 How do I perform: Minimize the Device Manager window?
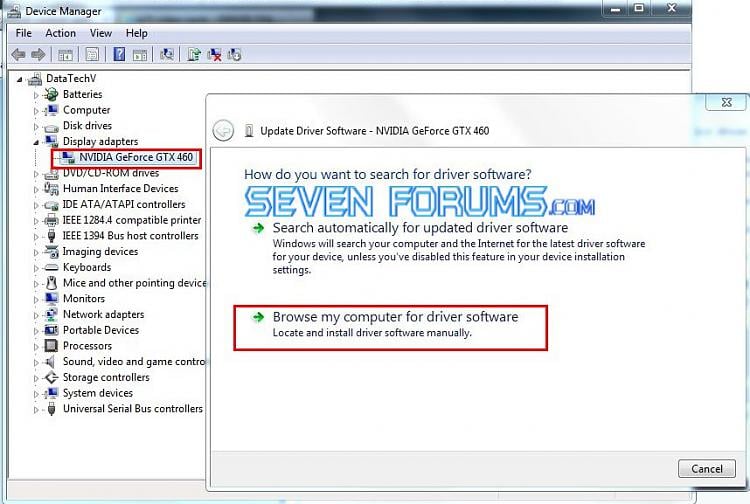click(615, 8)
